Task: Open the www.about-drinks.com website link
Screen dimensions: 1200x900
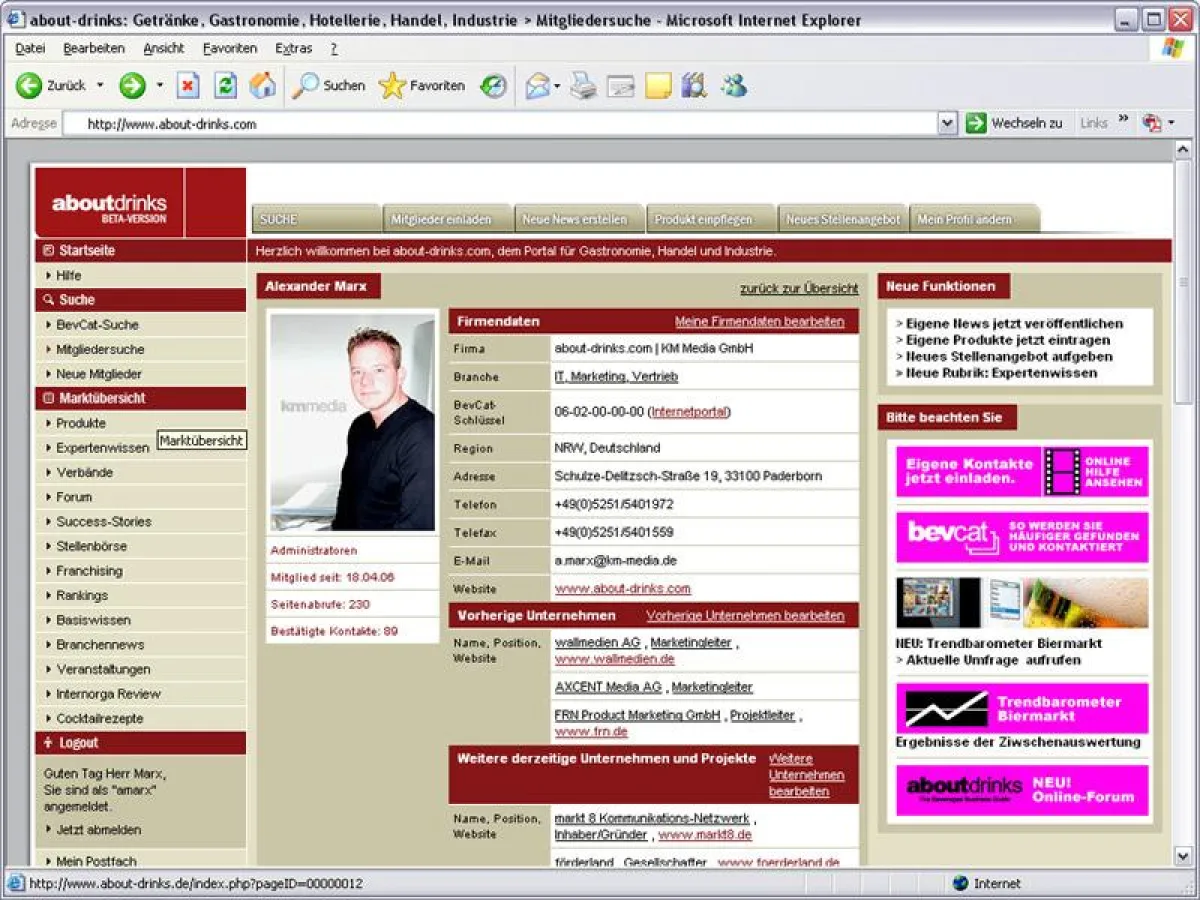Action: coord(624,589)
